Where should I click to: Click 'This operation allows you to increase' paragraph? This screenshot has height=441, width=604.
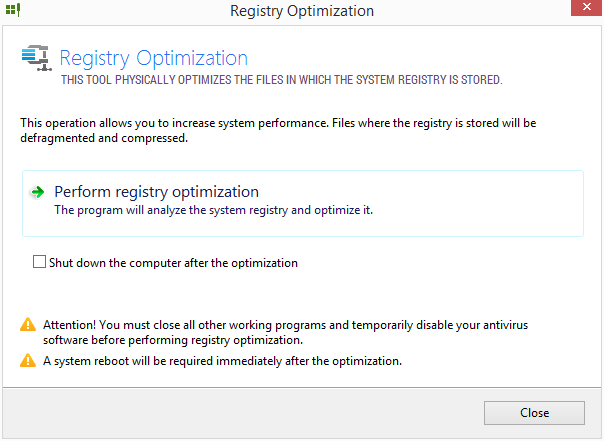tap(279, 124)
